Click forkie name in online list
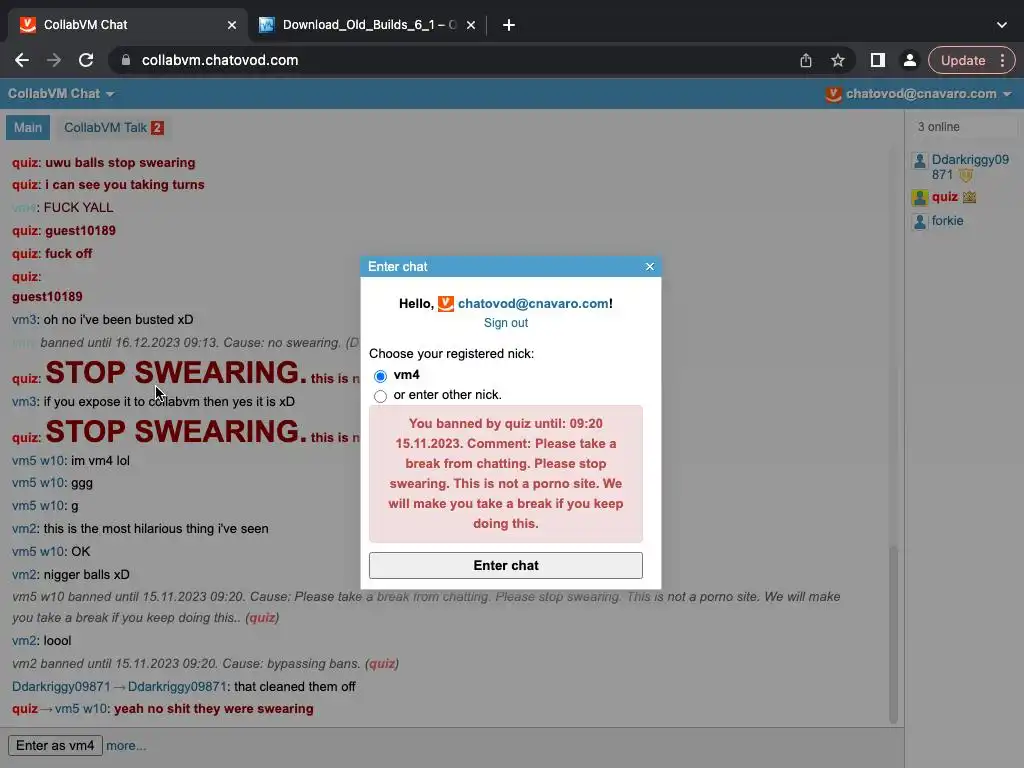The height and width of the screenshot is (768, 1024). point(948,221)
